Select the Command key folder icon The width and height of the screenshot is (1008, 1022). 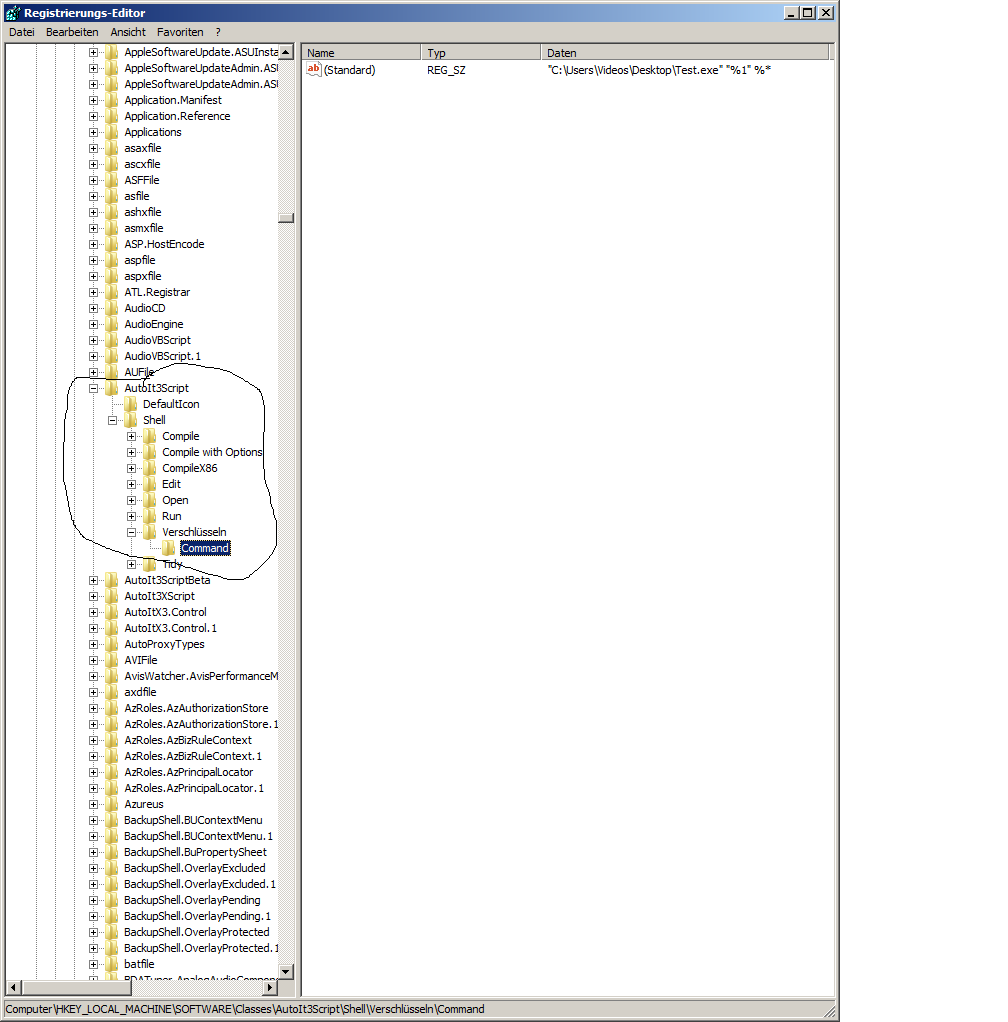click(x=168, y=548)
